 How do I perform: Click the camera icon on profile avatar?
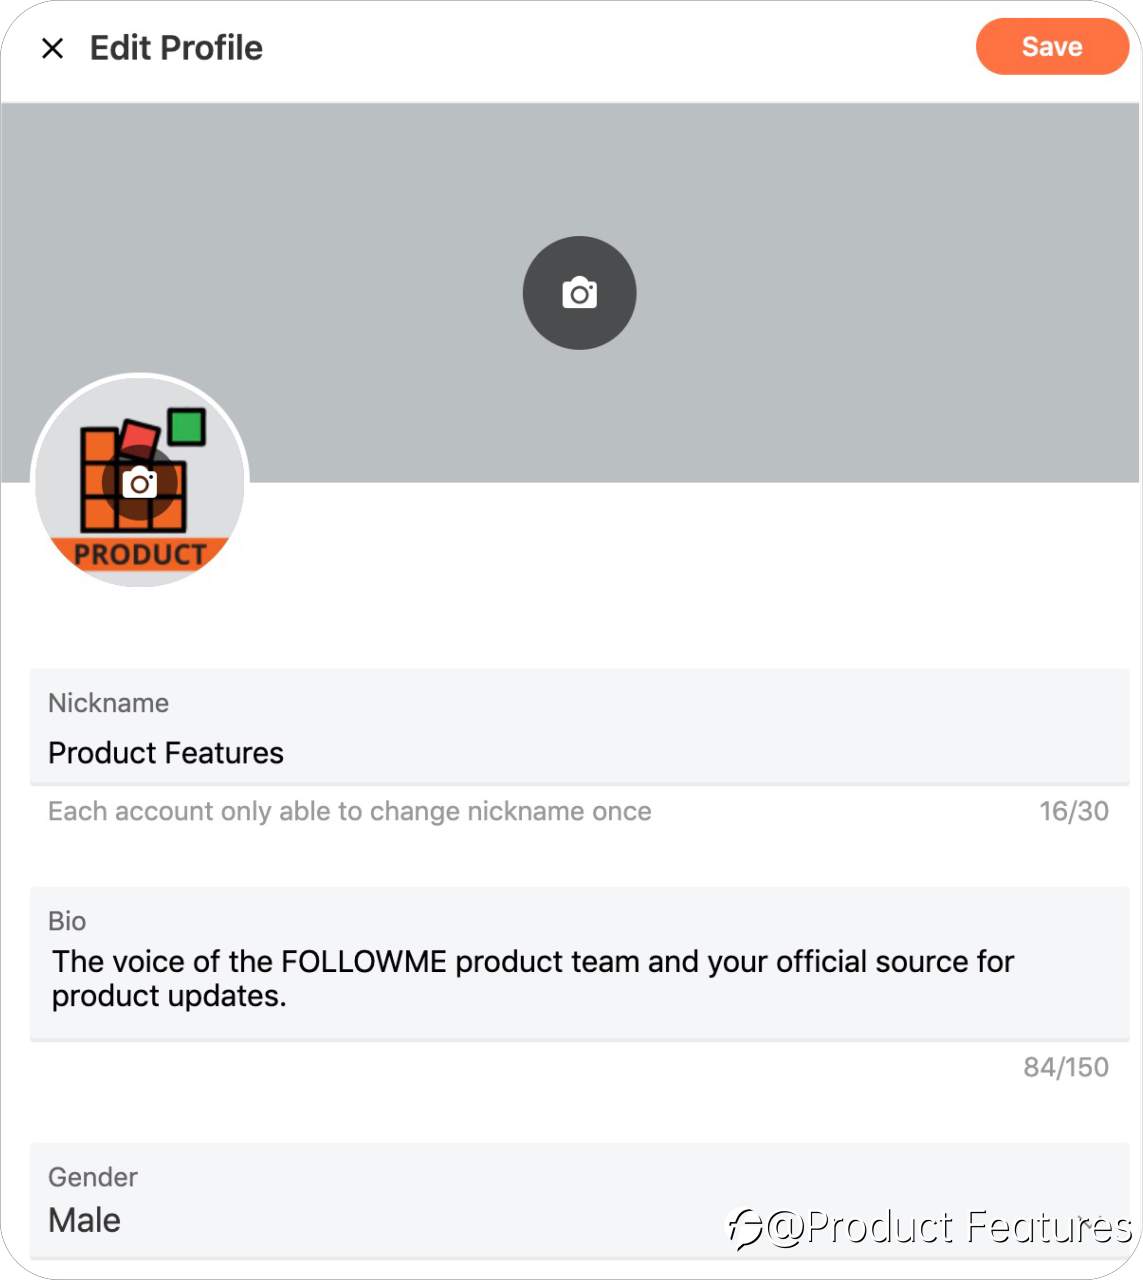pos(140,484)
